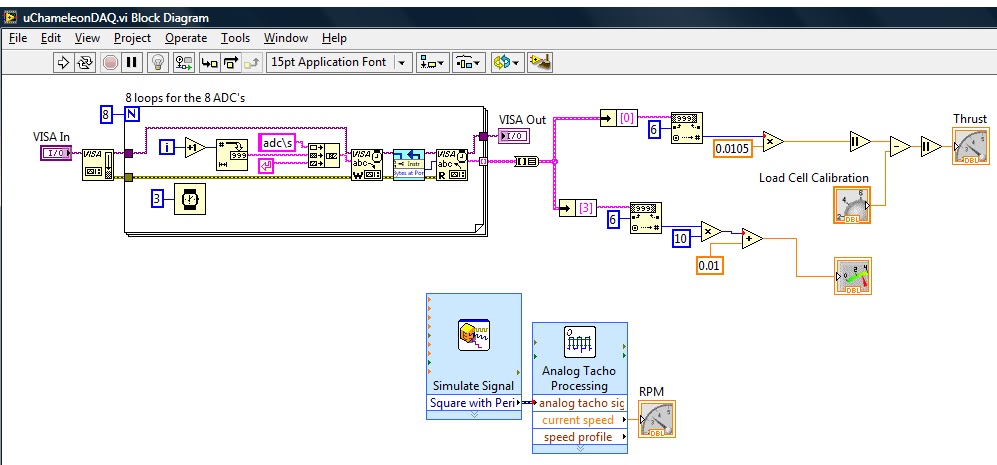Open the Align Objects dropdown

432,62
